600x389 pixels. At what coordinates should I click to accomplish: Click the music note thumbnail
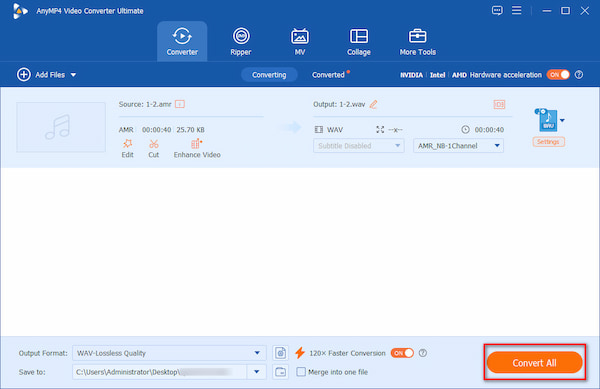61,127
